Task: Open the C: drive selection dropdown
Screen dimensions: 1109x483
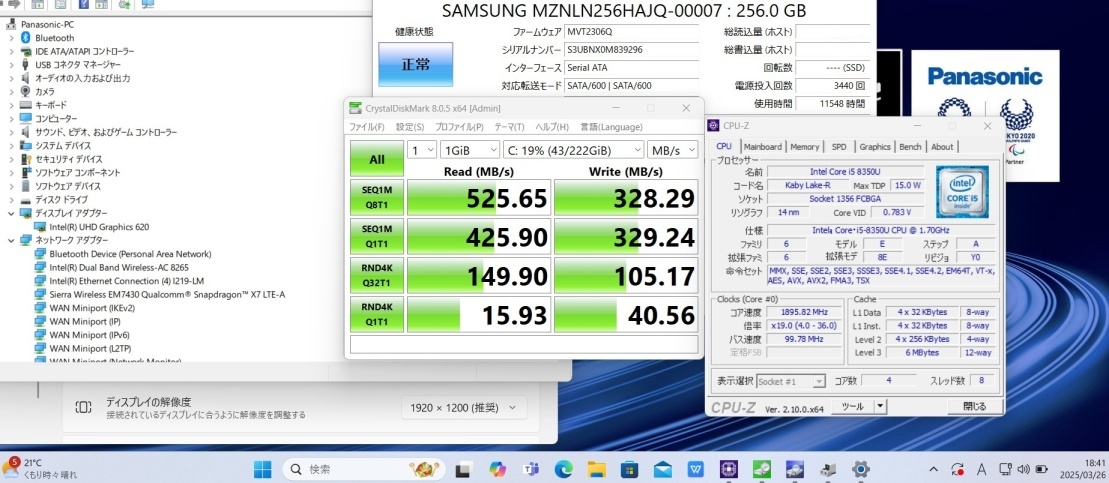Action: 573,150
